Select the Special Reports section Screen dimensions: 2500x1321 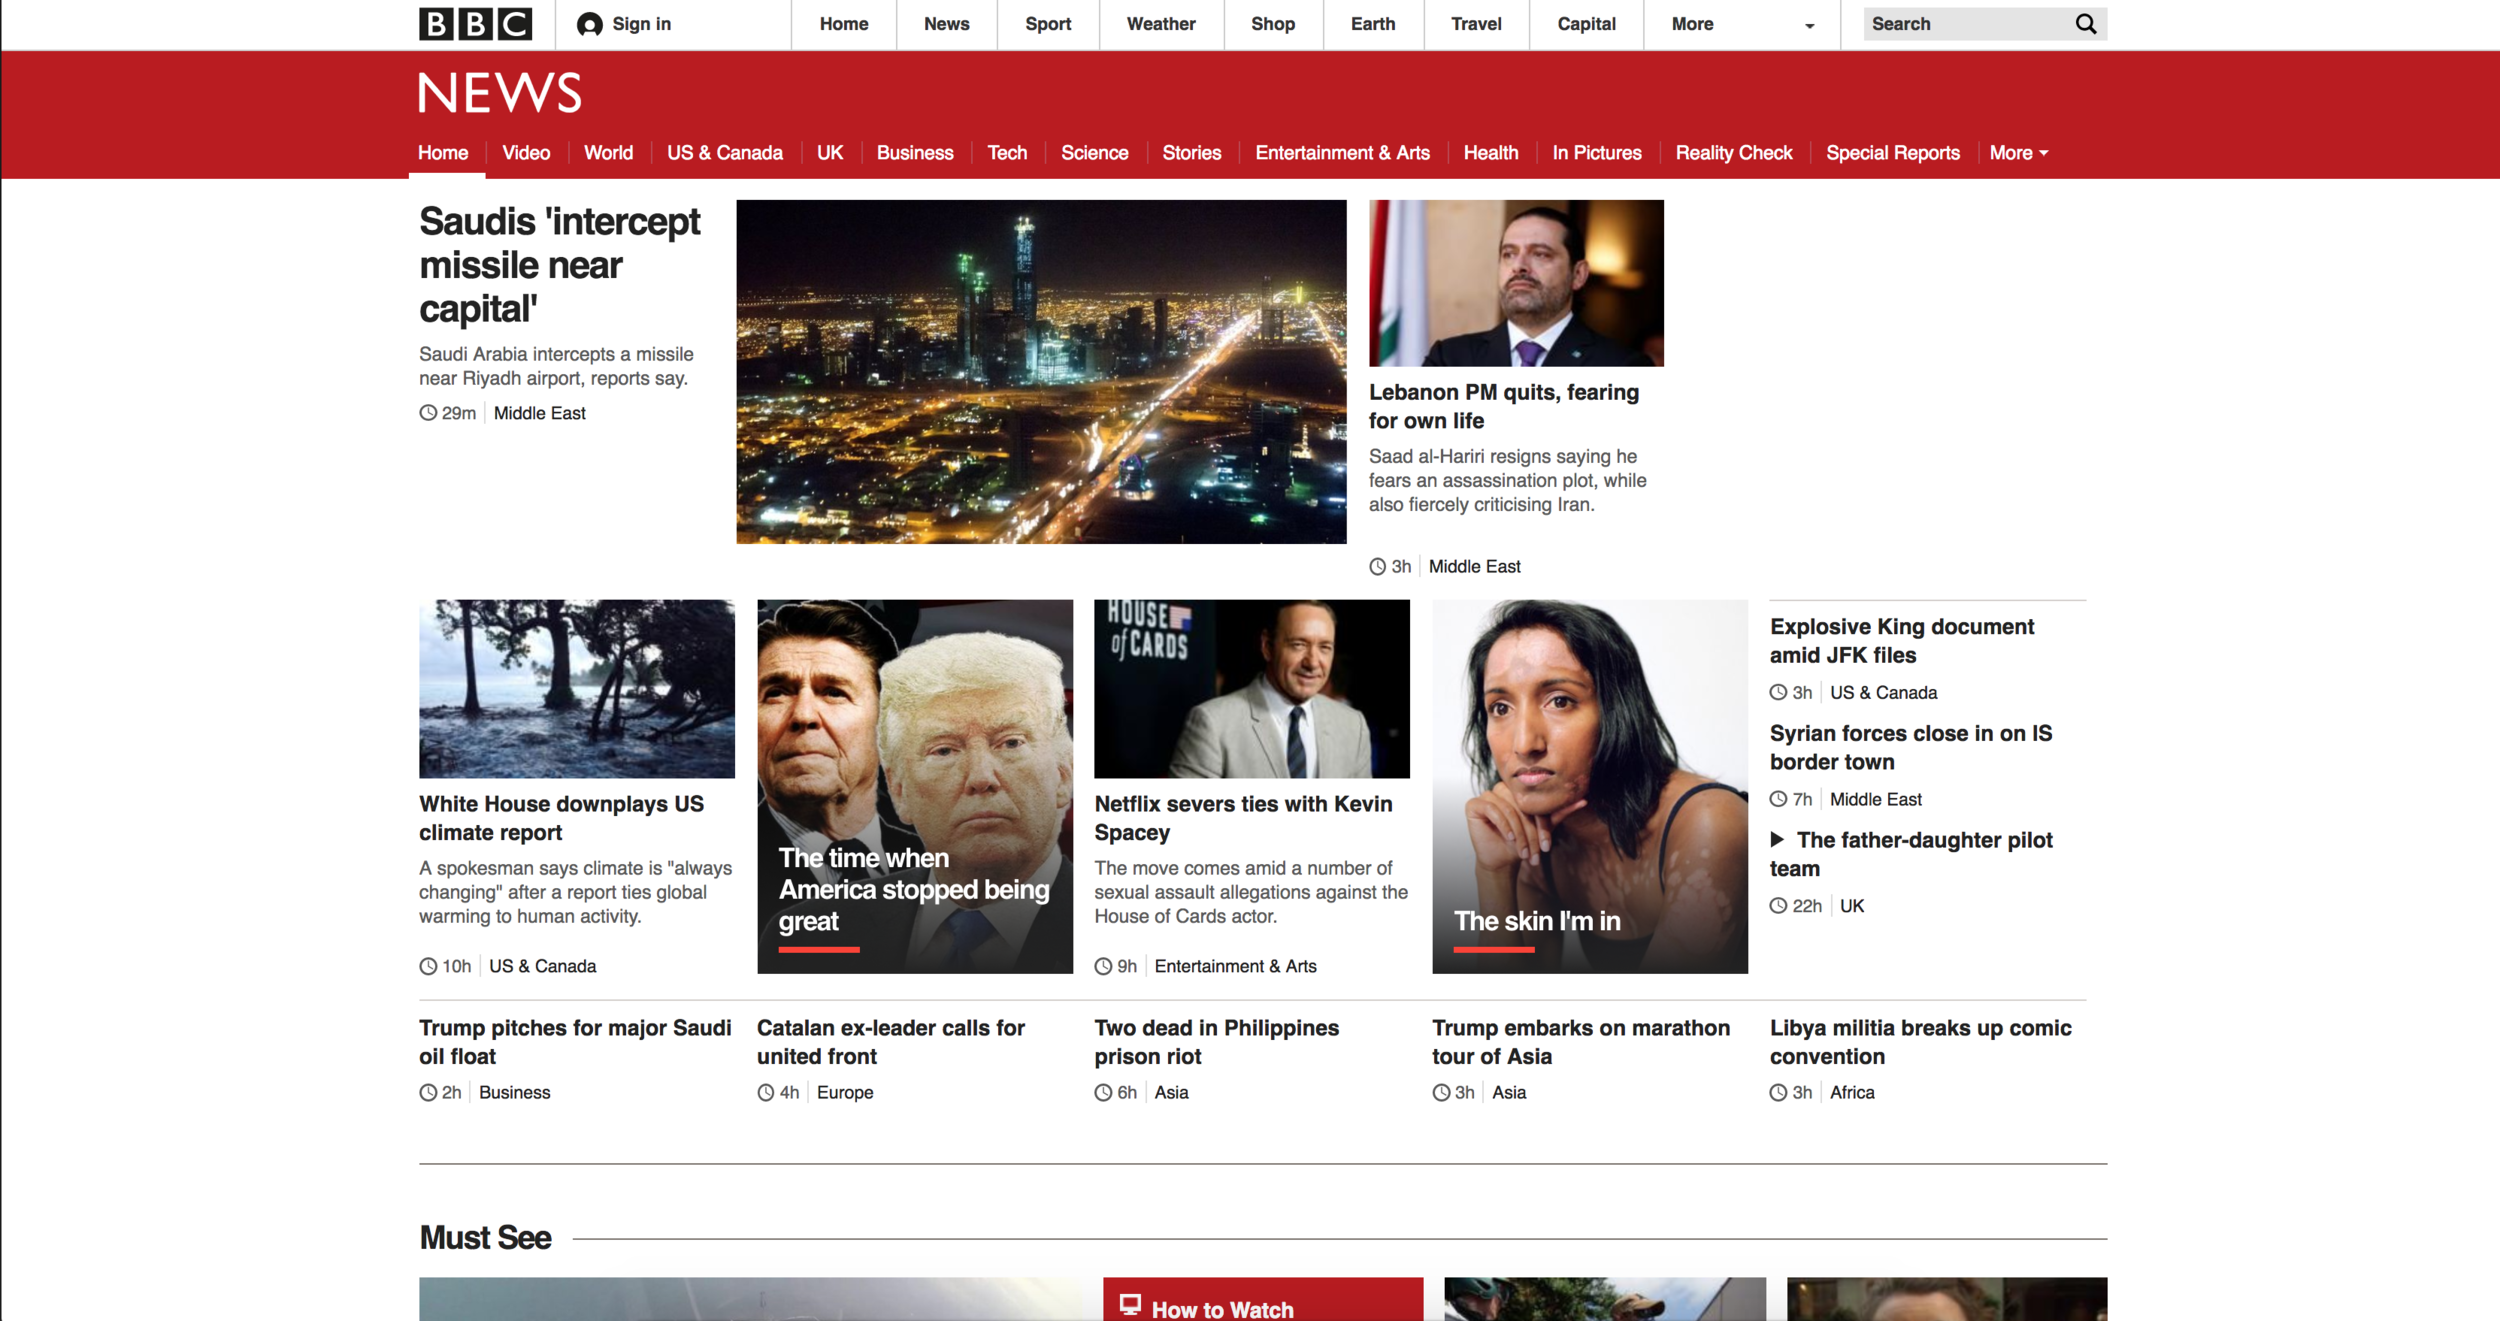point(1893,153)
